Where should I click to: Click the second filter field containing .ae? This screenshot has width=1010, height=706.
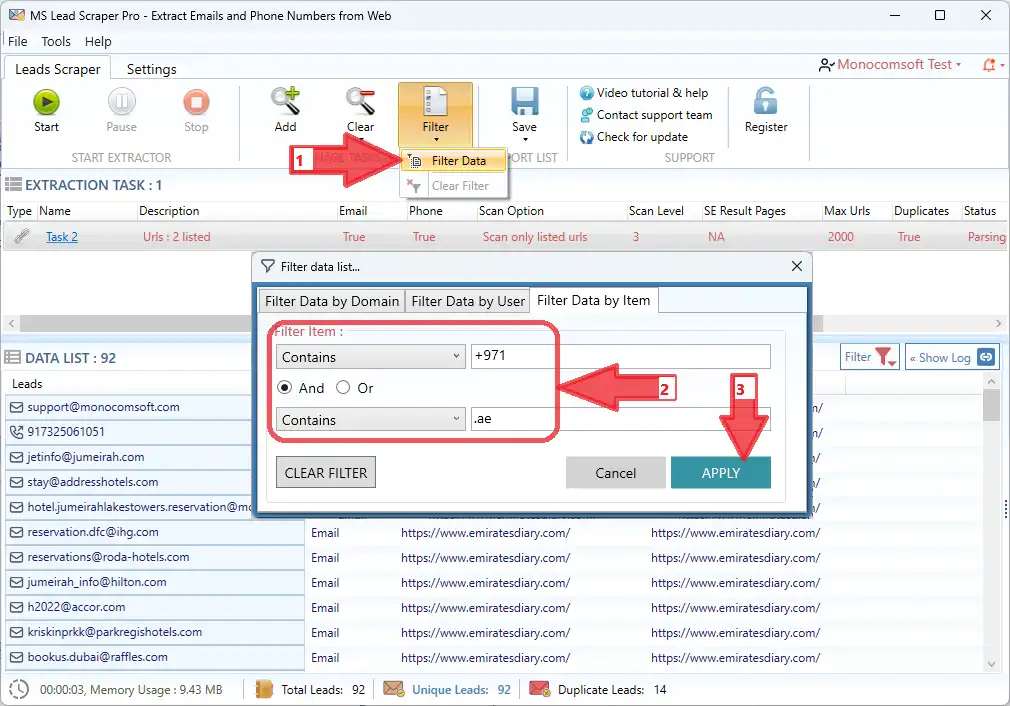pos(620,419)
